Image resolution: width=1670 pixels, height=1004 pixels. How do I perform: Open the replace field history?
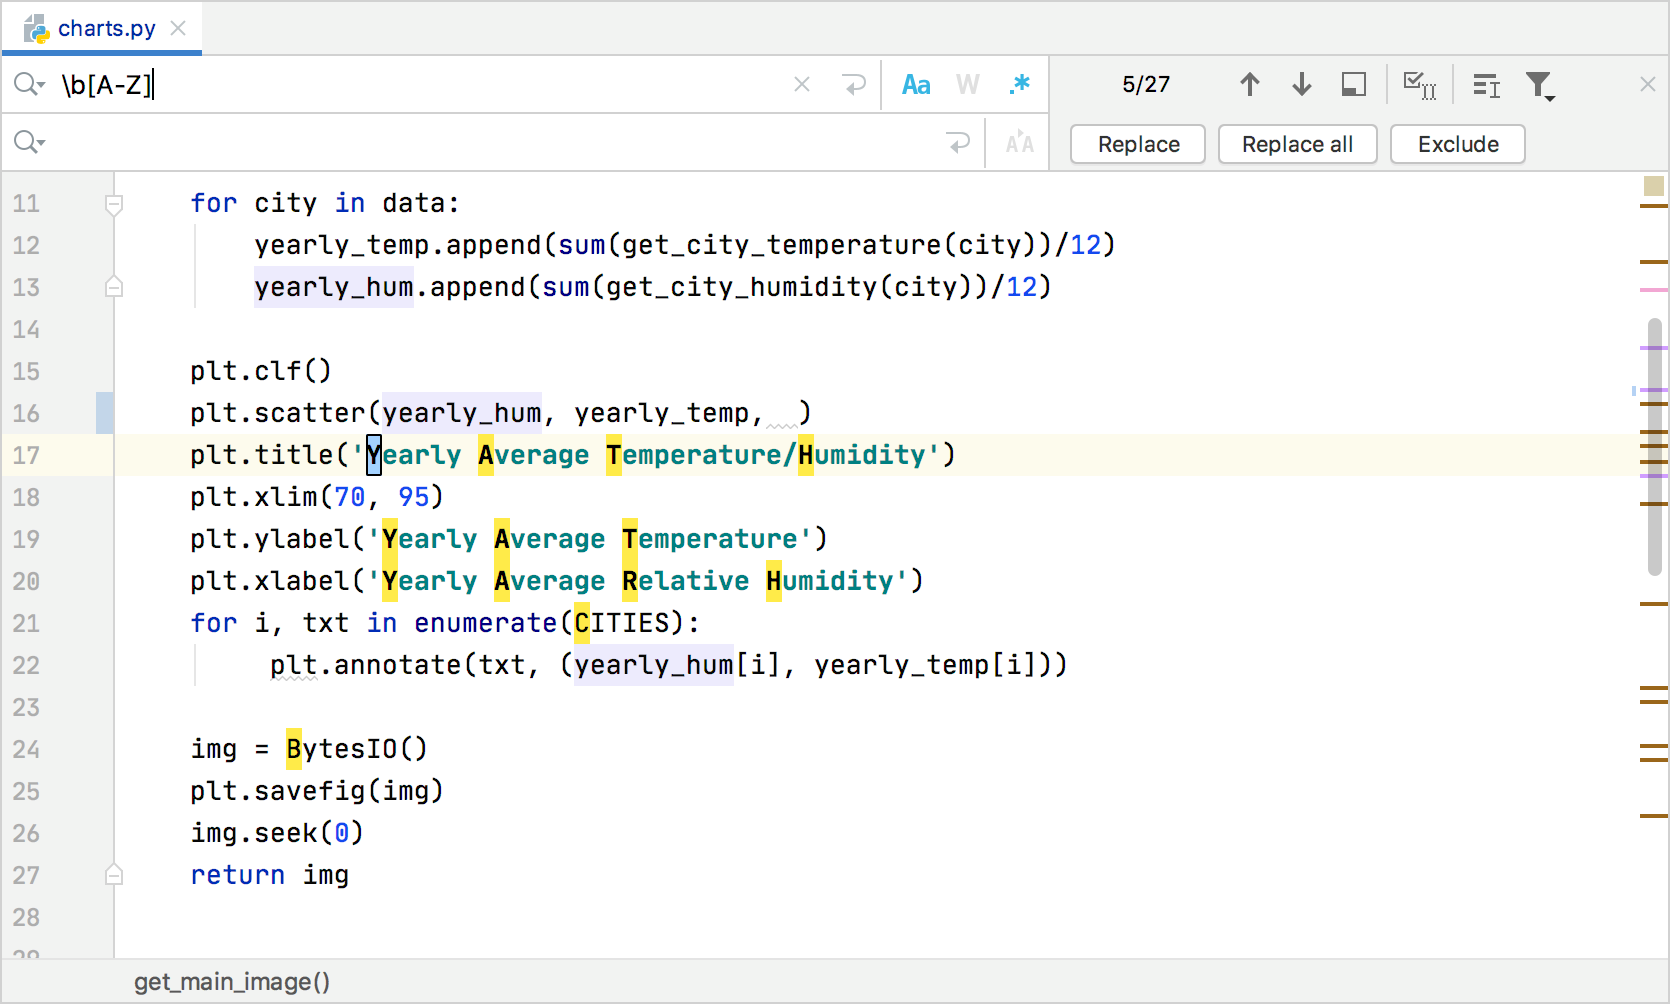click(28, 142)
